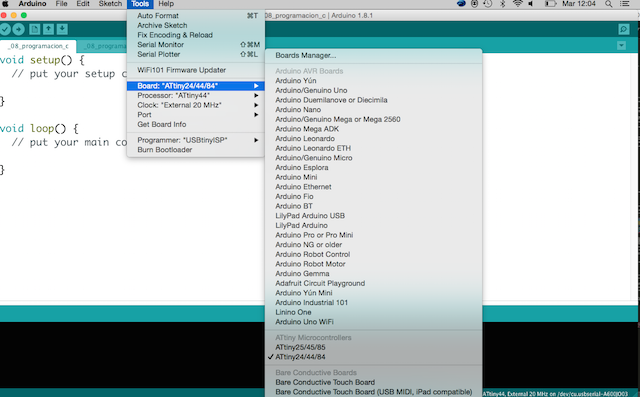Launch WiFi101 Firmware Updater
This screenshot has width=640, height=397.
click(x=196, y=70)
